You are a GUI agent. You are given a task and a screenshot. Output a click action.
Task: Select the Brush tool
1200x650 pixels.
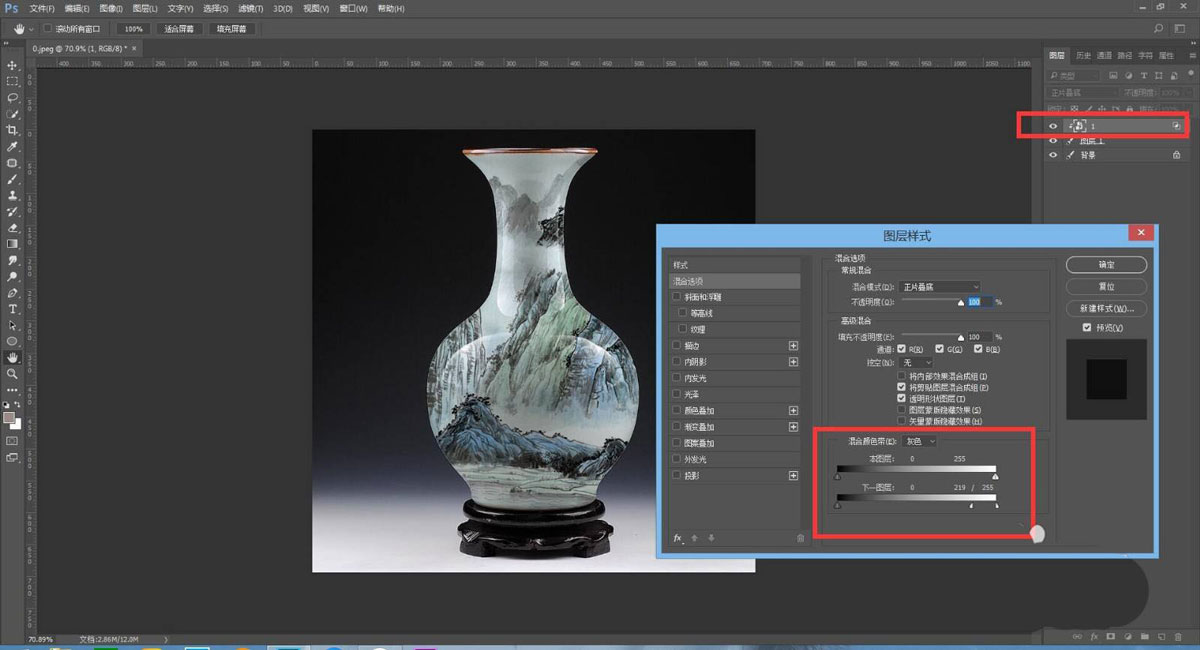point(13,179)
